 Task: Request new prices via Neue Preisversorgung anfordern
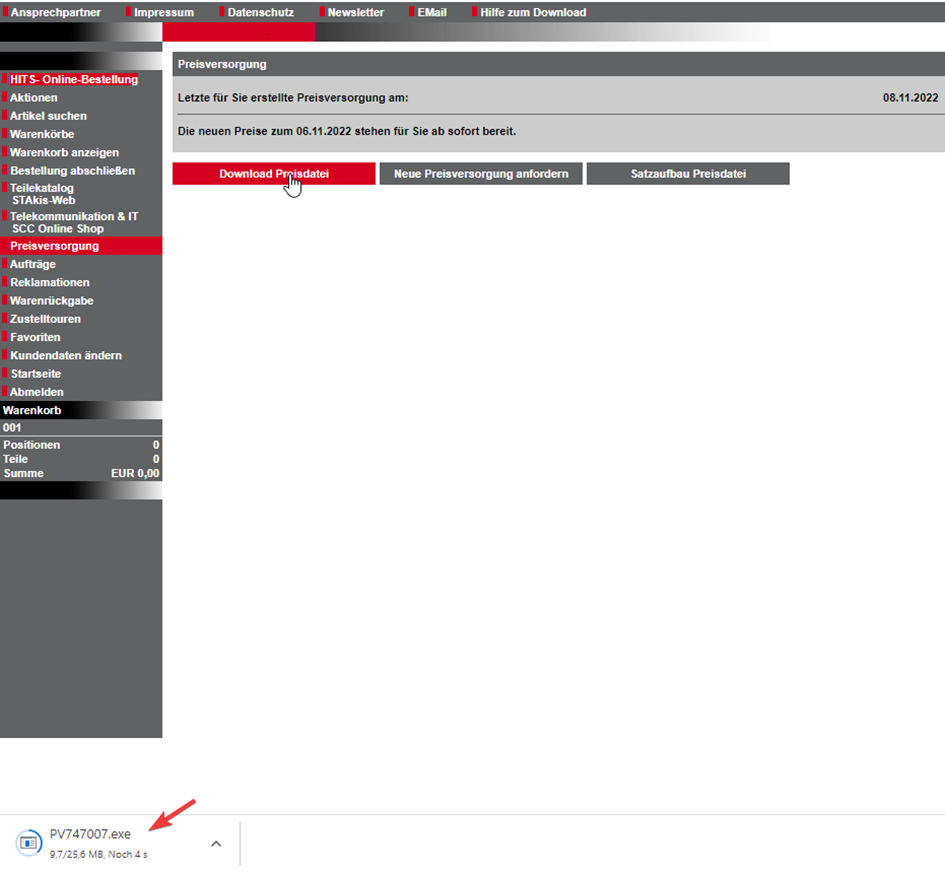click(481, 174)
